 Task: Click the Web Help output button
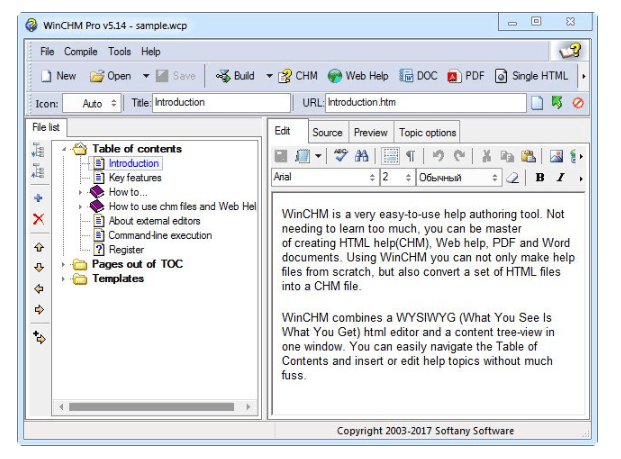pos(358,76)
